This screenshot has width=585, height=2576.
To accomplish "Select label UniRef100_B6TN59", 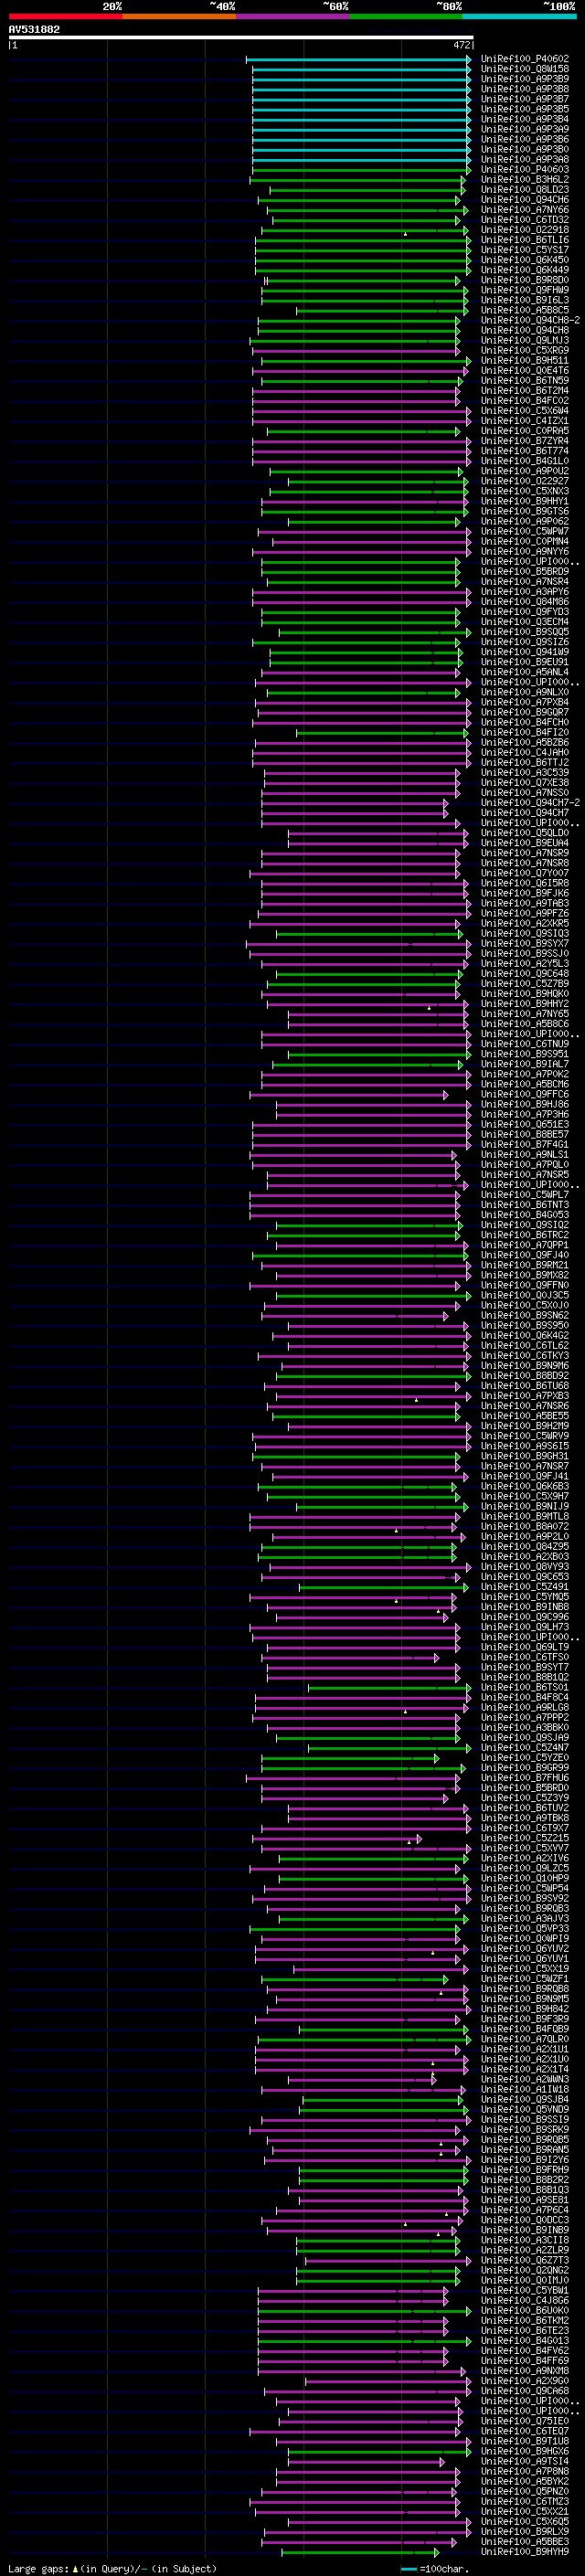I will [525, 381].
